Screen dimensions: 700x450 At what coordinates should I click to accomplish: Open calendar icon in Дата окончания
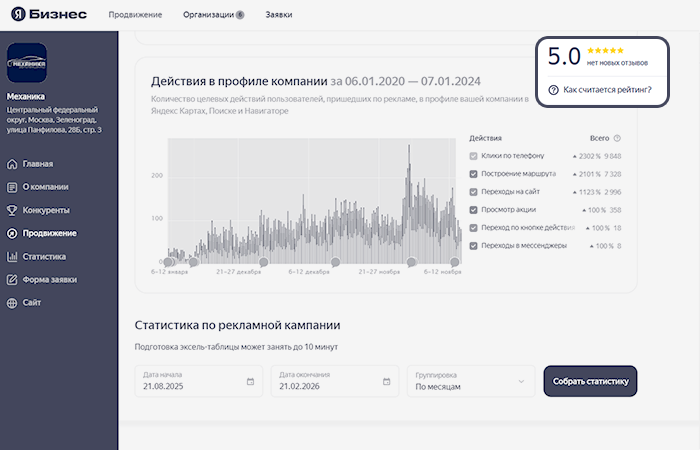pyautogui.click(x=387, y=382)
